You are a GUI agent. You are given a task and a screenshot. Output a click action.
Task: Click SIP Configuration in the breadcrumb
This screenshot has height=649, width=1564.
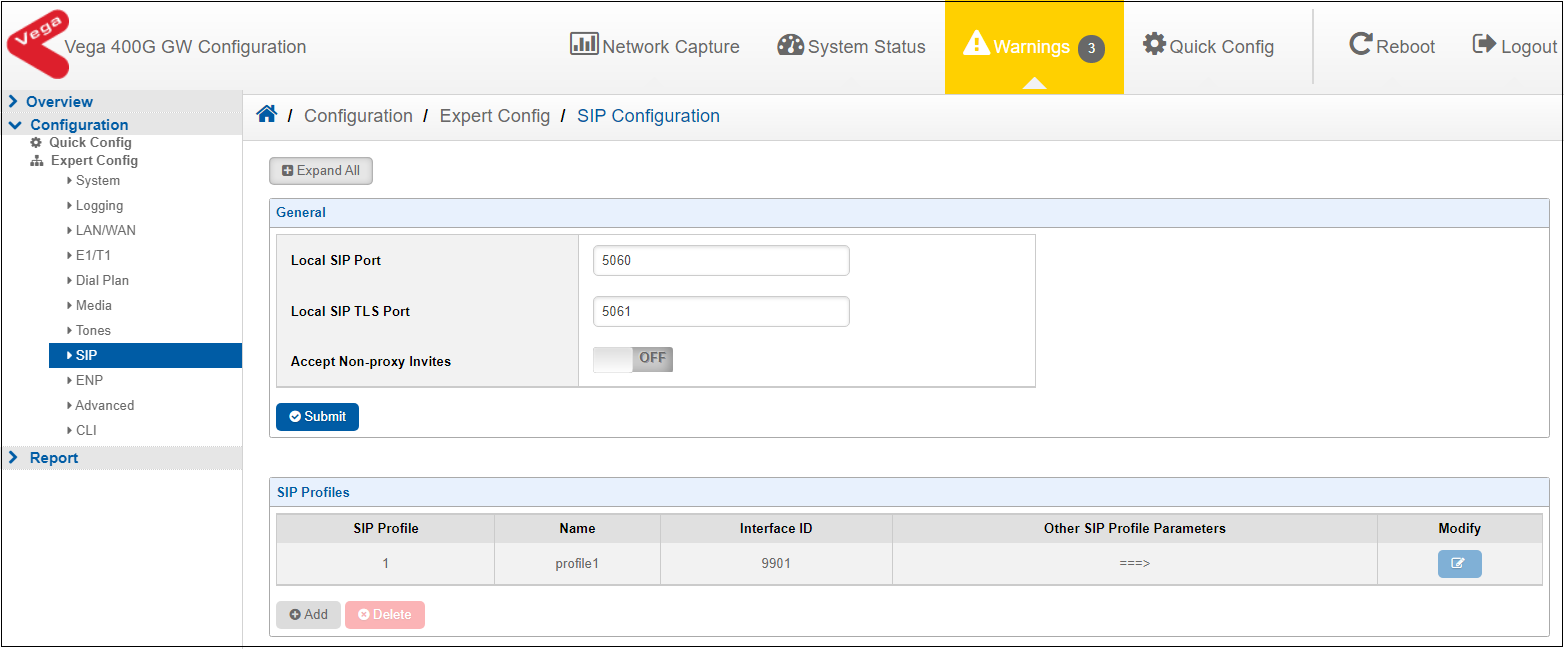pyautogui.click(x=649, y=116)
